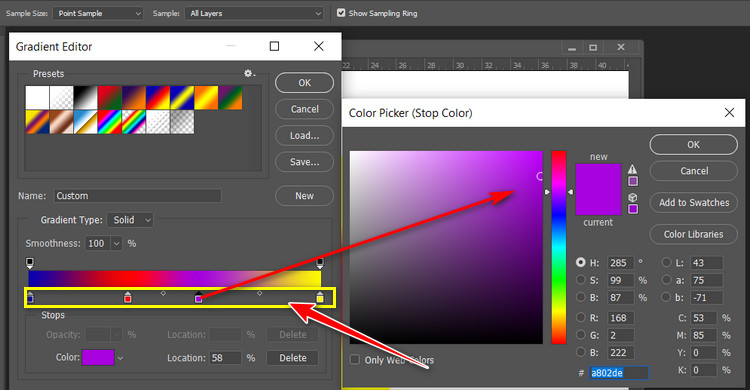
Task: Select the right opacity stop above gradient
Action: pos(320,263)
